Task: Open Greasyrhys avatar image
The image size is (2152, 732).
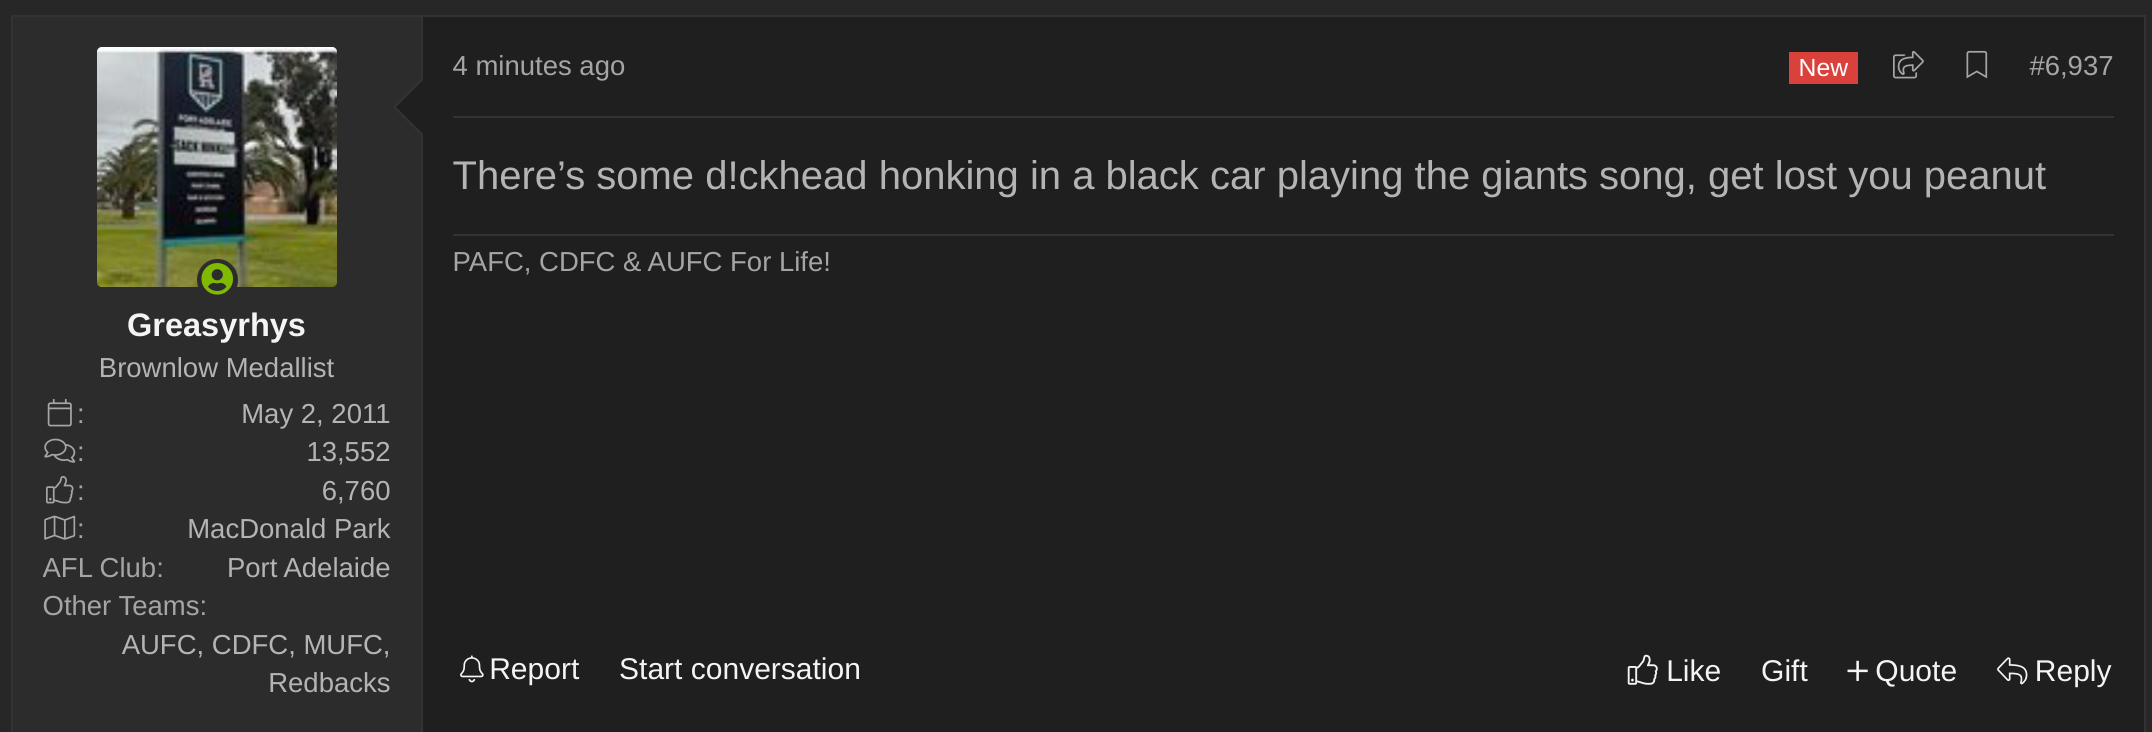Action: pos(217,167)
